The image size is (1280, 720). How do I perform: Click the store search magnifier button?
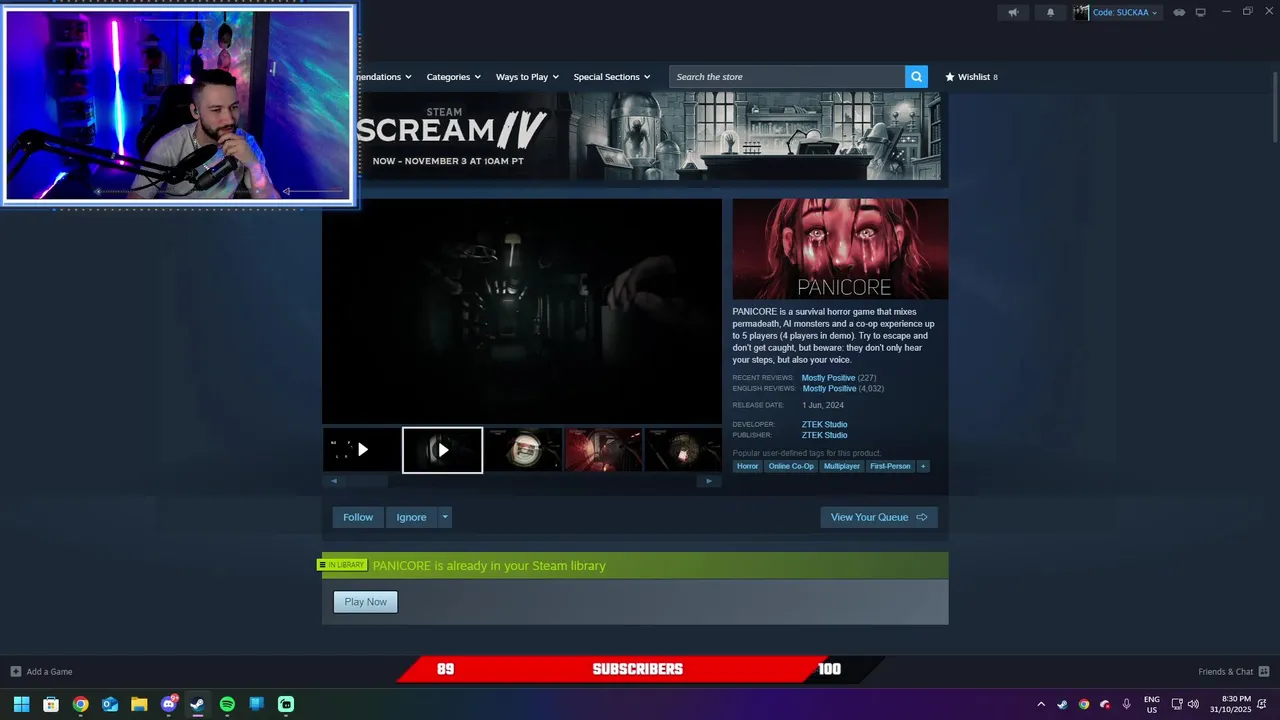916,77
